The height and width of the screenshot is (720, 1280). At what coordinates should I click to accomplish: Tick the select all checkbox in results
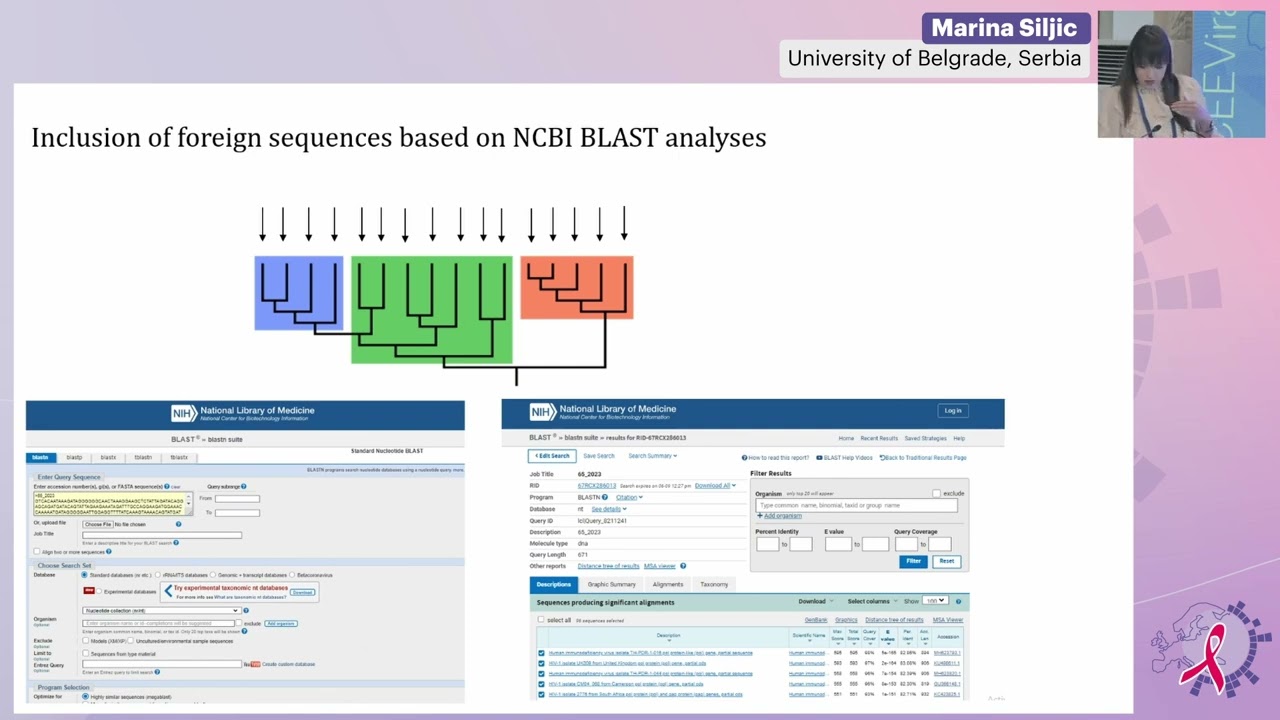pos(541,620)
